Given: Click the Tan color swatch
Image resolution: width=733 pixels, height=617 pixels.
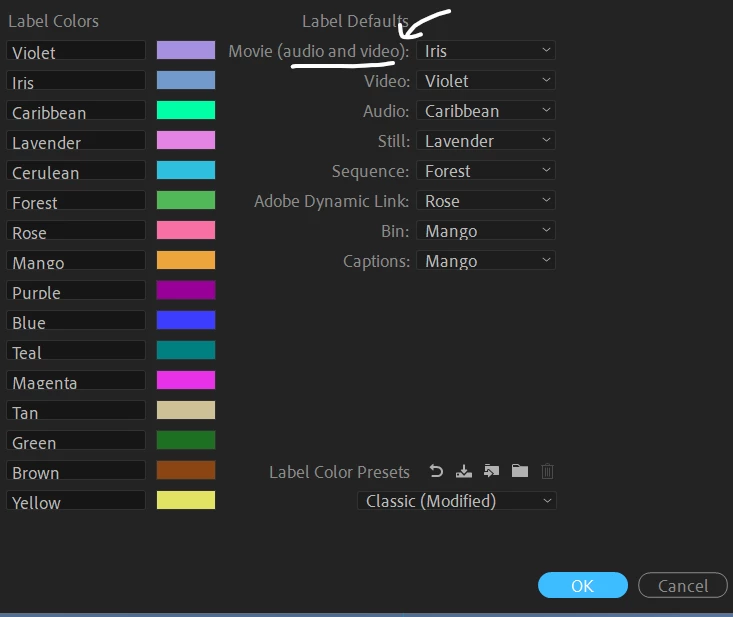Looking at the screenshot, I should click(186, 410).
